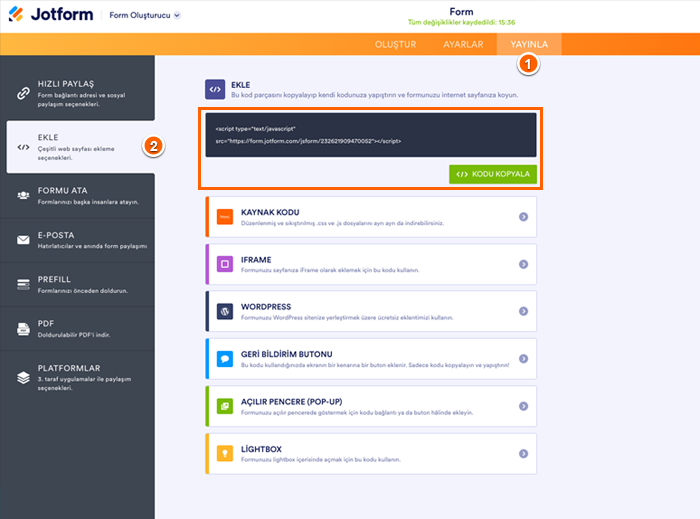The height and width of the screenshot is (519, 700).
Task: Switch to the AYARLAR tab
Action: click(463, 44)
